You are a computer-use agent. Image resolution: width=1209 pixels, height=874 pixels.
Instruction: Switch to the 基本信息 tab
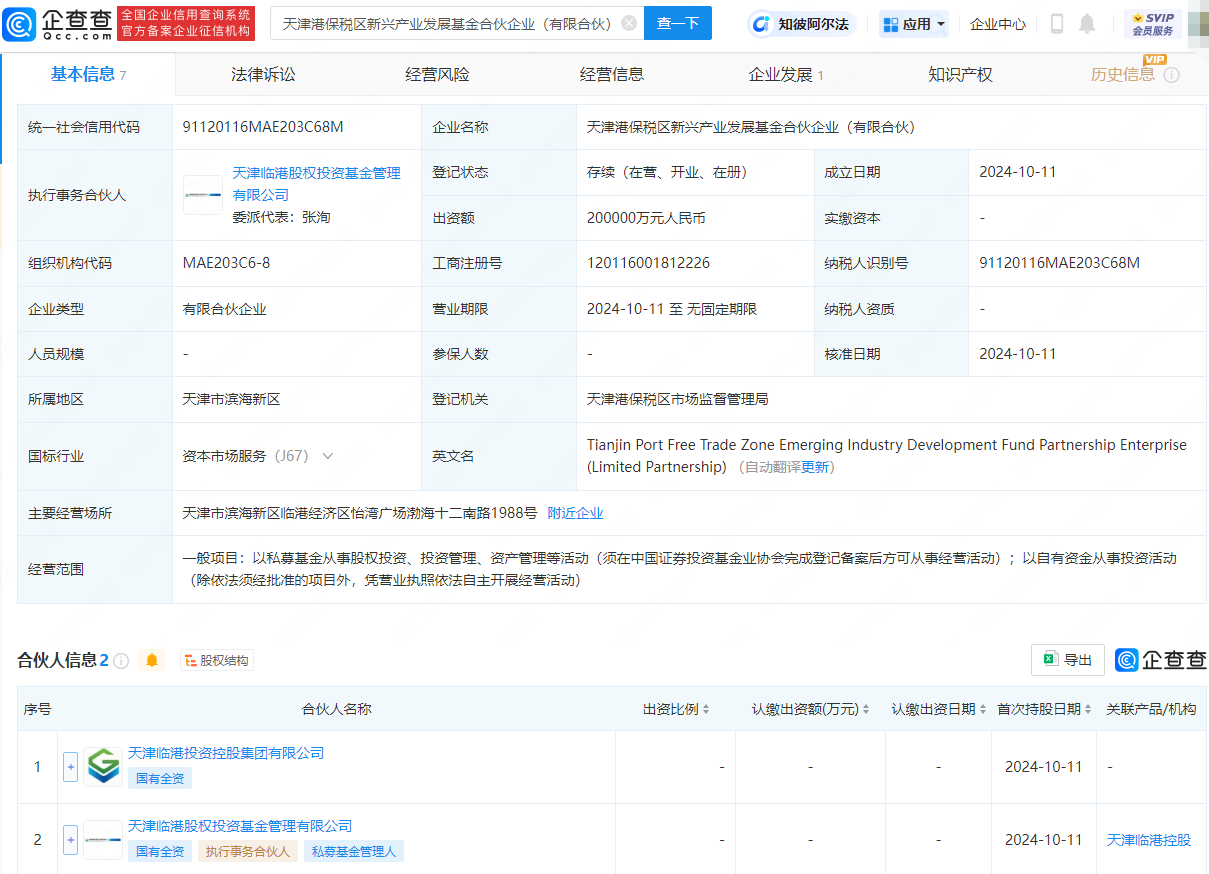pyautogui.click(x=88, y=75)
